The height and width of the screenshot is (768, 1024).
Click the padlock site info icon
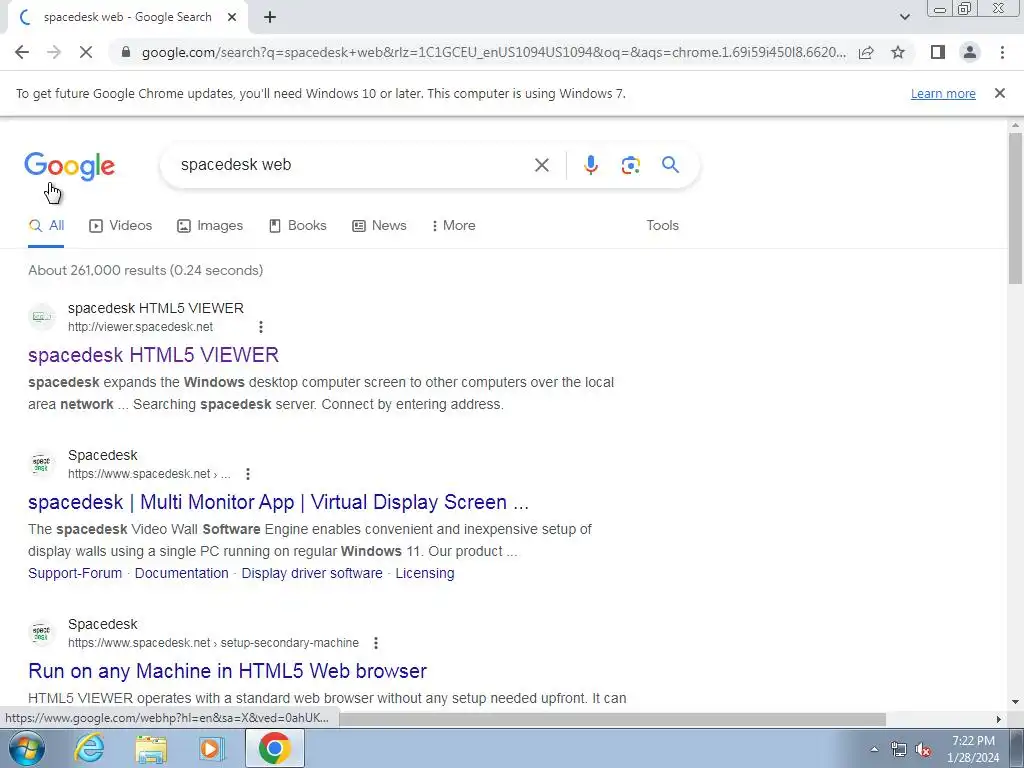[126, 52]
